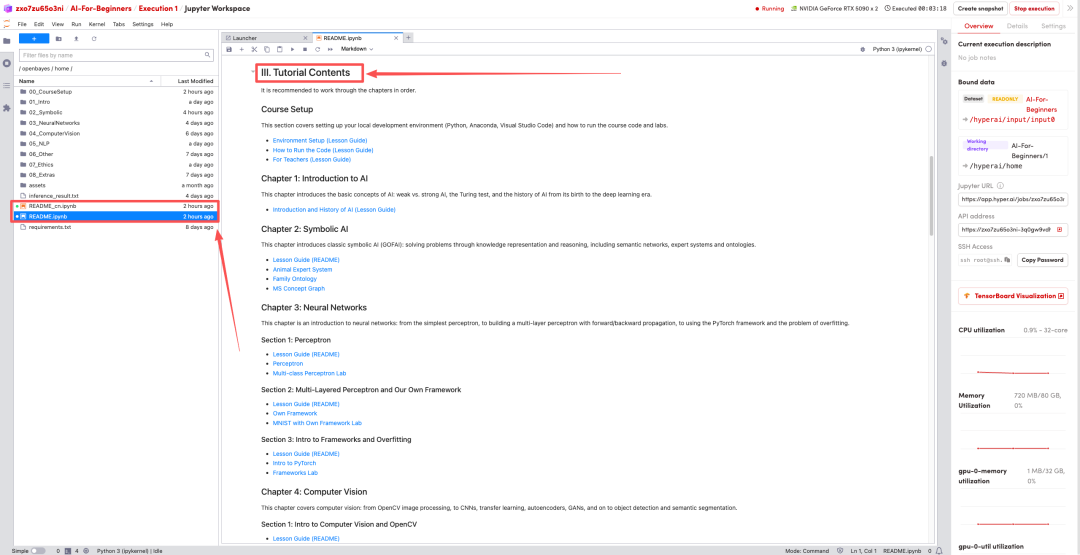
Task: Click the open icon beside API address
Action: 1059,229
